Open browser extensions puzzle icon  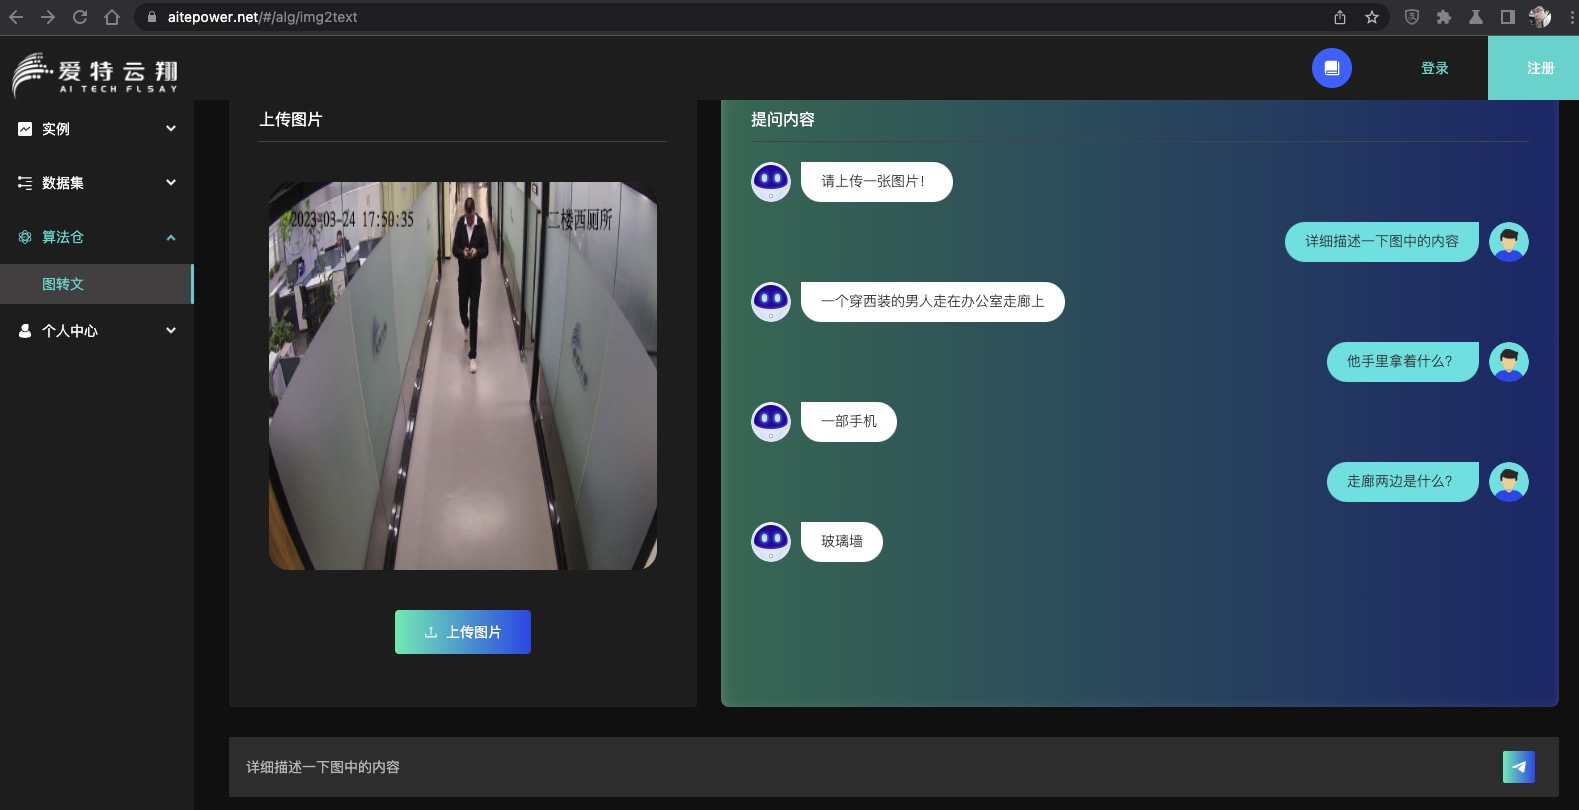(x=1443, y=17)
